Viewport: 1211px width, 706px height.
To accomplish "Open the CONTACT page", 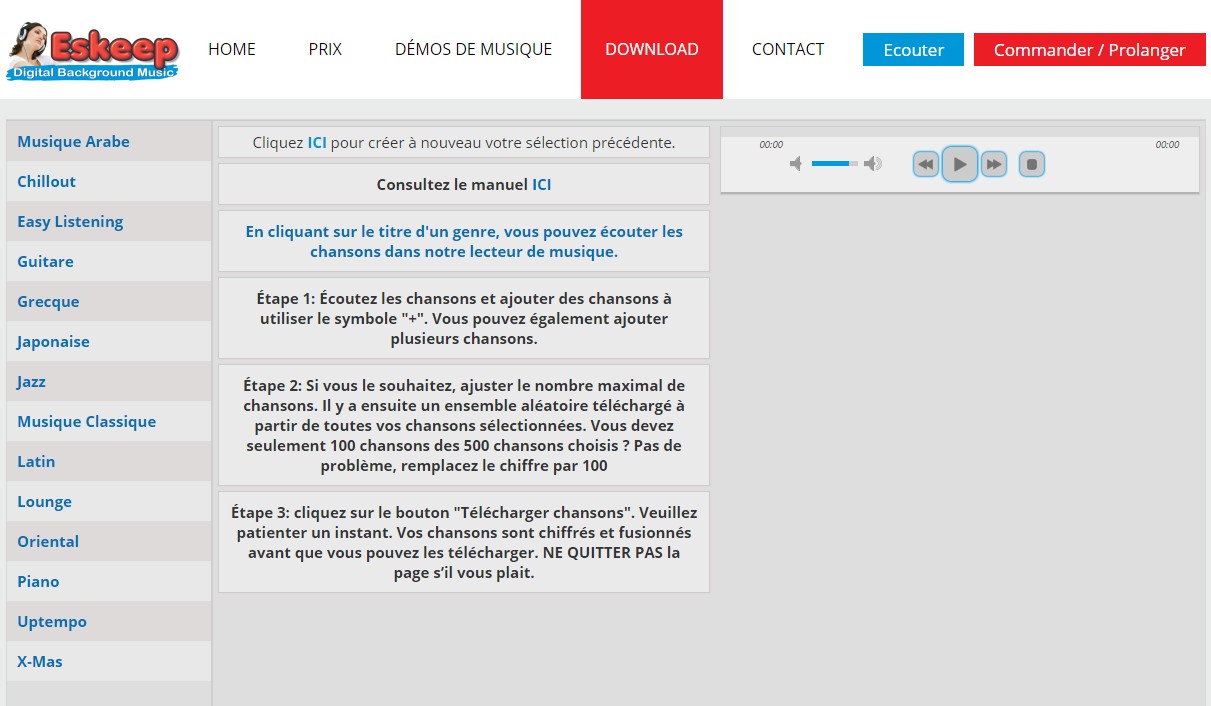I will 788,49.
